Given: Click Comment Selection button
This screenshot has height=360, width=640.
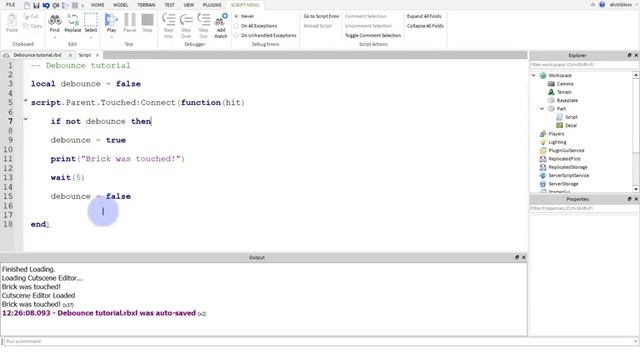Looking at the screenshot, I should (x=365, y=16).
